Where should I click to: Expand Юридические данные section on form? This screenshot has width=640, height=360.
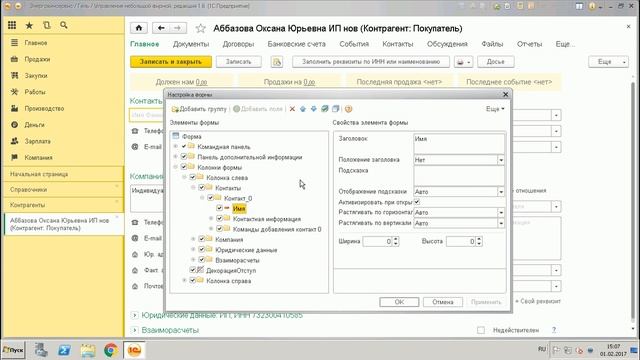pyautogui.click(x=134, y=315)
